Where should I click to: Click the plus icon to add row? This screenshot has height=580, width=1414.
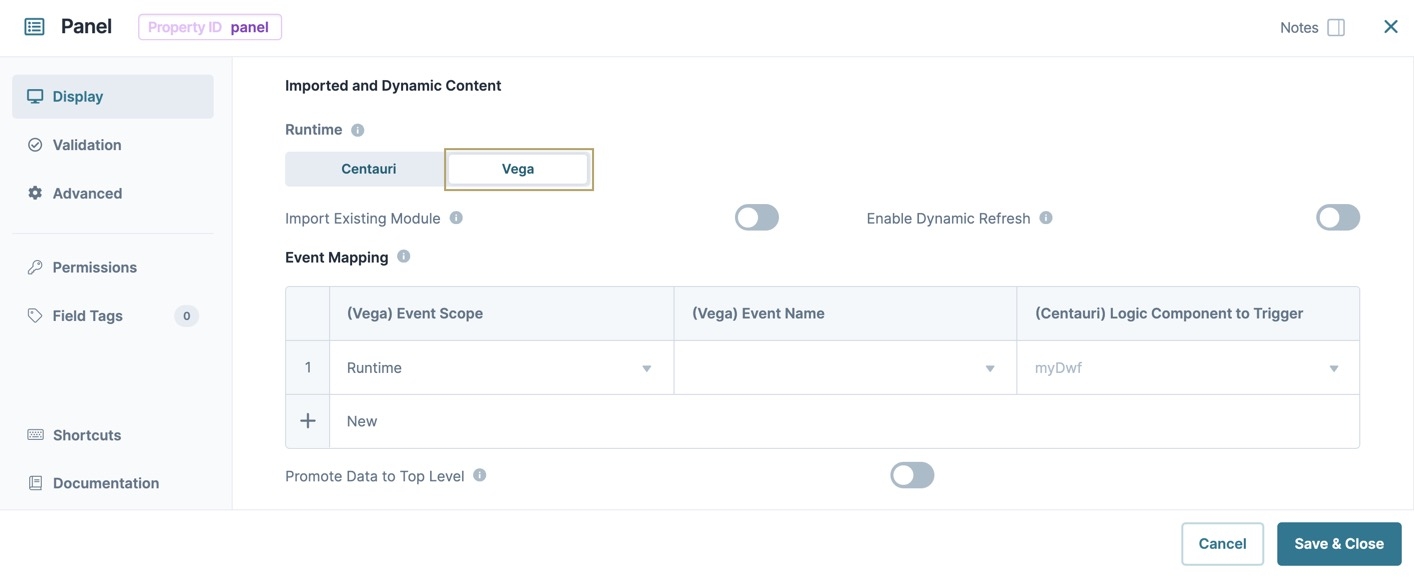(x=308, y=421)
